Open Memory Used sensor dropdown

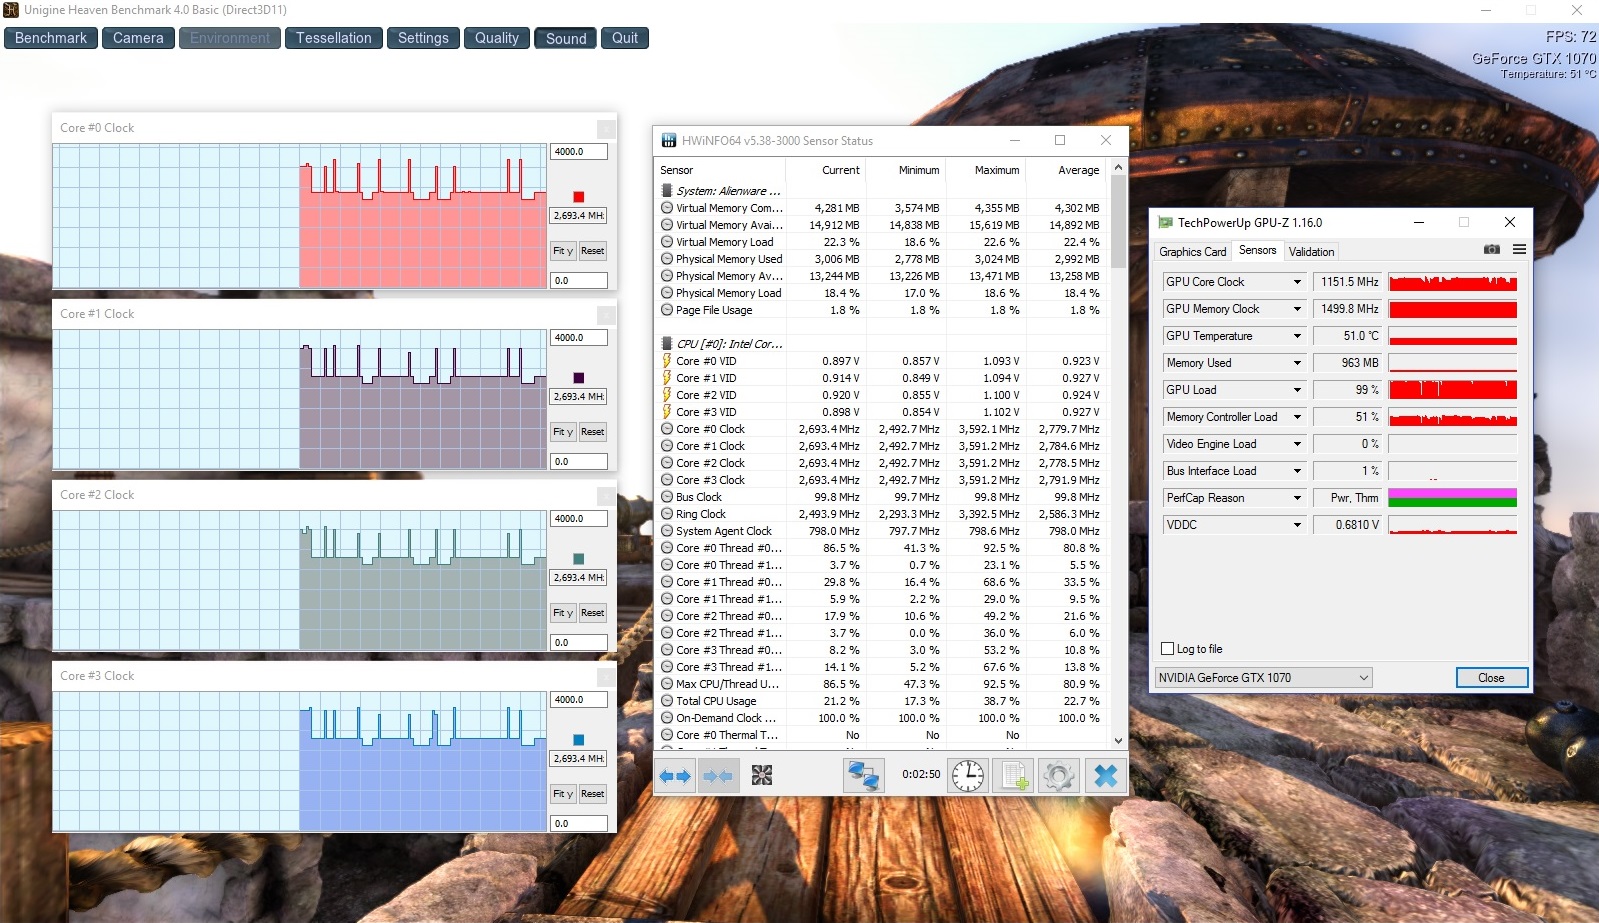tap(1297, 363)
